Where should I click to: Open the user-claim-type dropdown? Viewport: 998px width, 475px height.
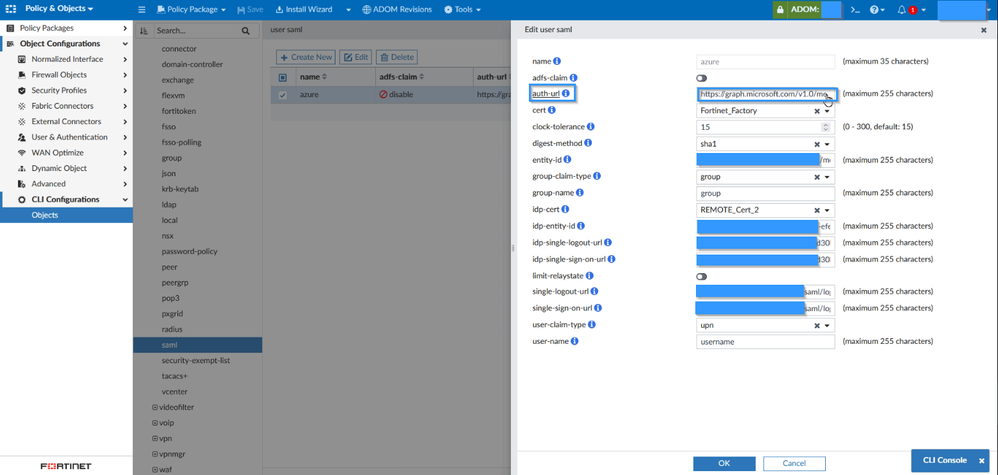tap(827, 325)
